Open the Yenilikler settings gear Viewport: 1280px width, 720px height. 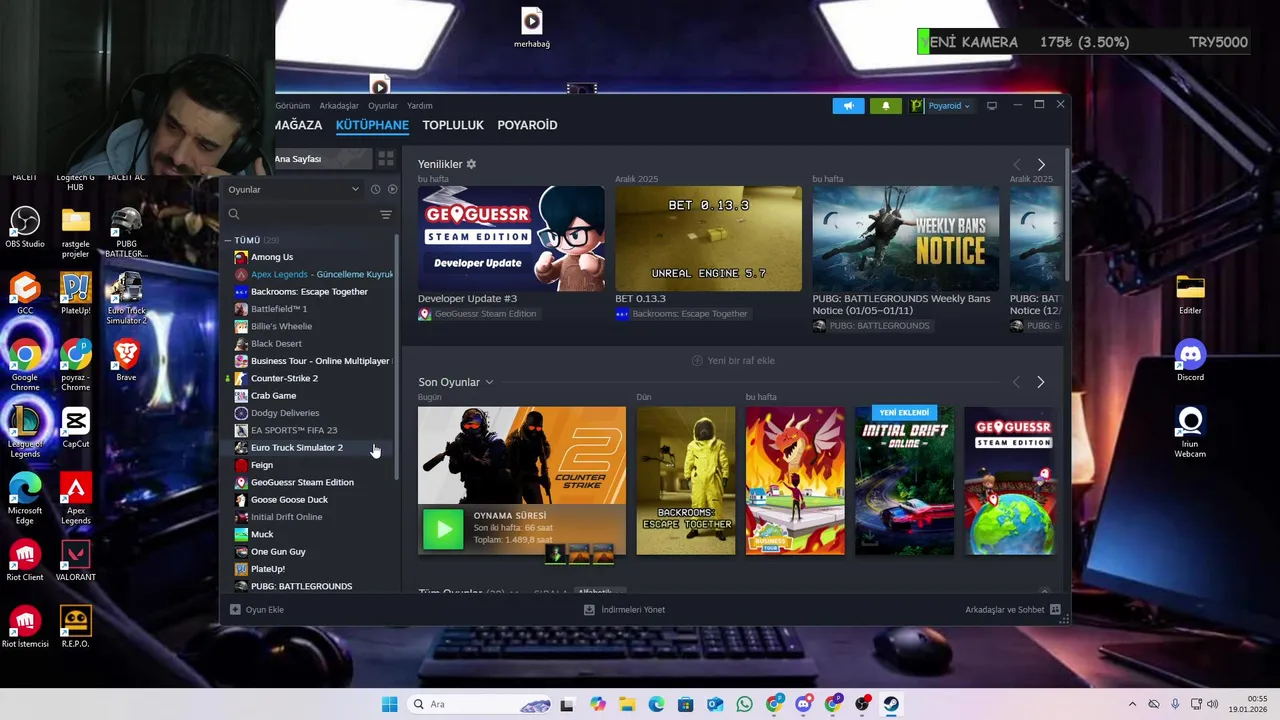point(472,164)
